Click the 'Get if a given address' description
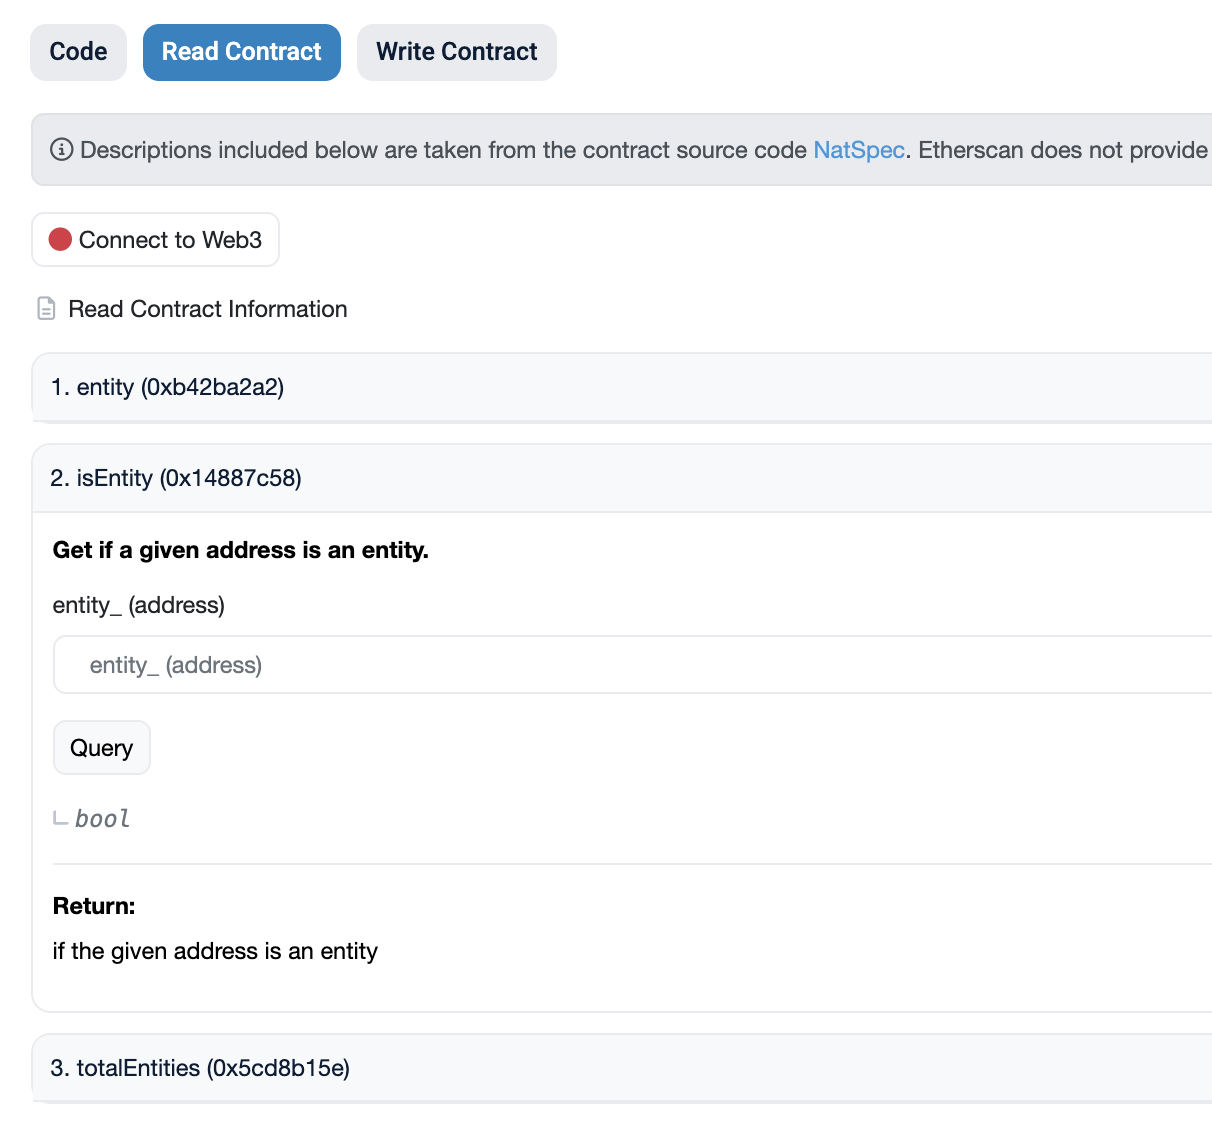The image size is (1212, 1132). pos(240,550)
